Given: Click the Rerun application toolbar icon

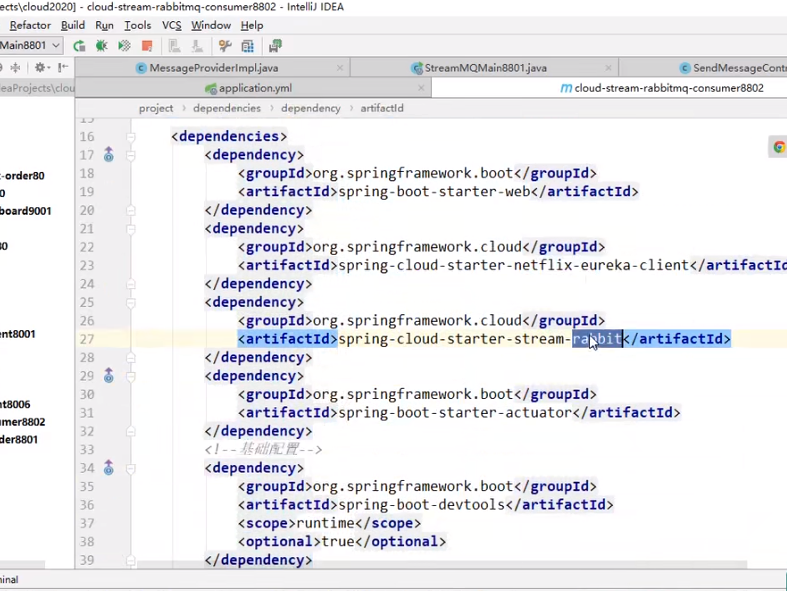Looking at the screenshot, I should pyautogui.click(x=79, y=46).
